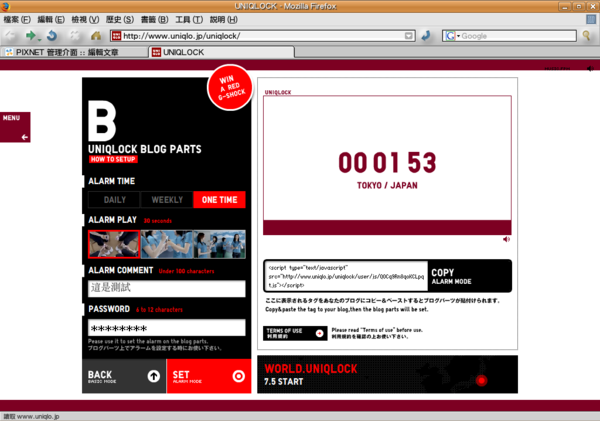Viewport: 600px width, 421px height.
Task: Click the HOW TO SETUP link
Action: click(x=113, y=159)
